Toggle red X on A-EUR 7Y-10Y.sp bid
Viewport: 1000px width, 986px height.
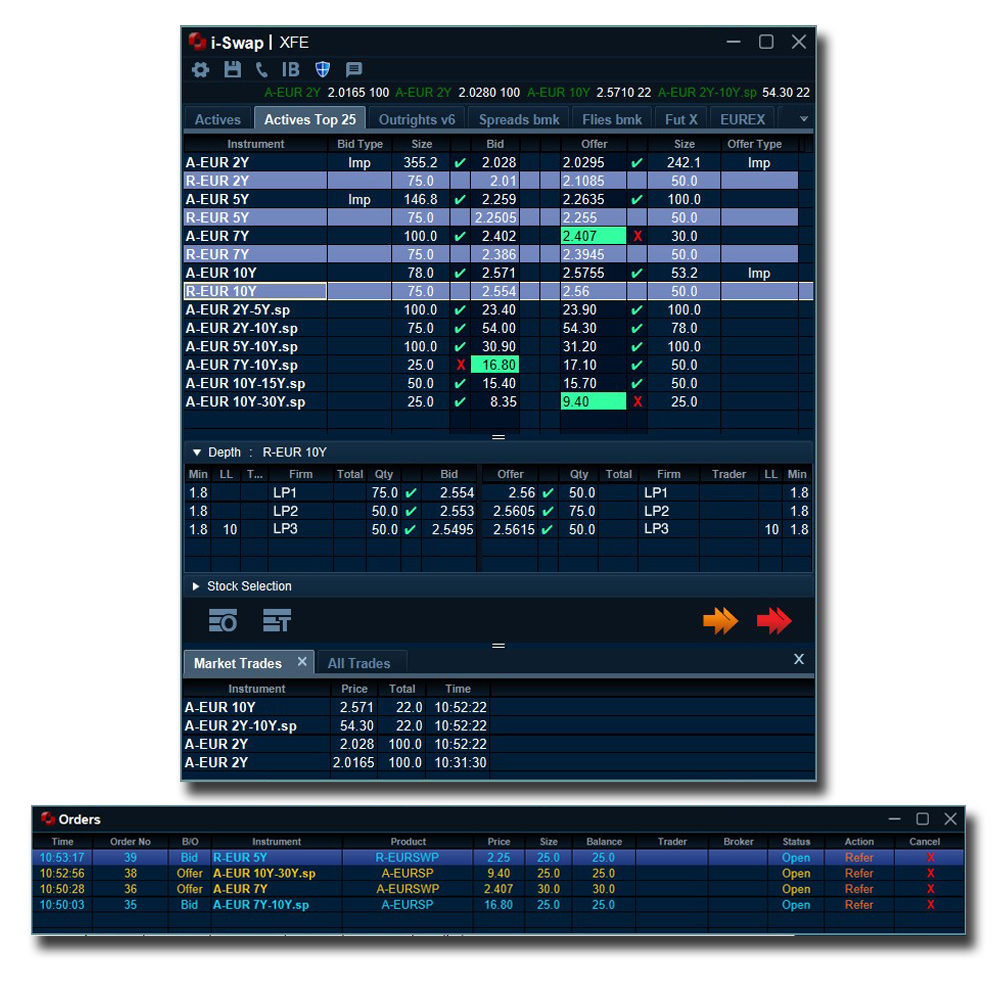click(x=460, y=365)
